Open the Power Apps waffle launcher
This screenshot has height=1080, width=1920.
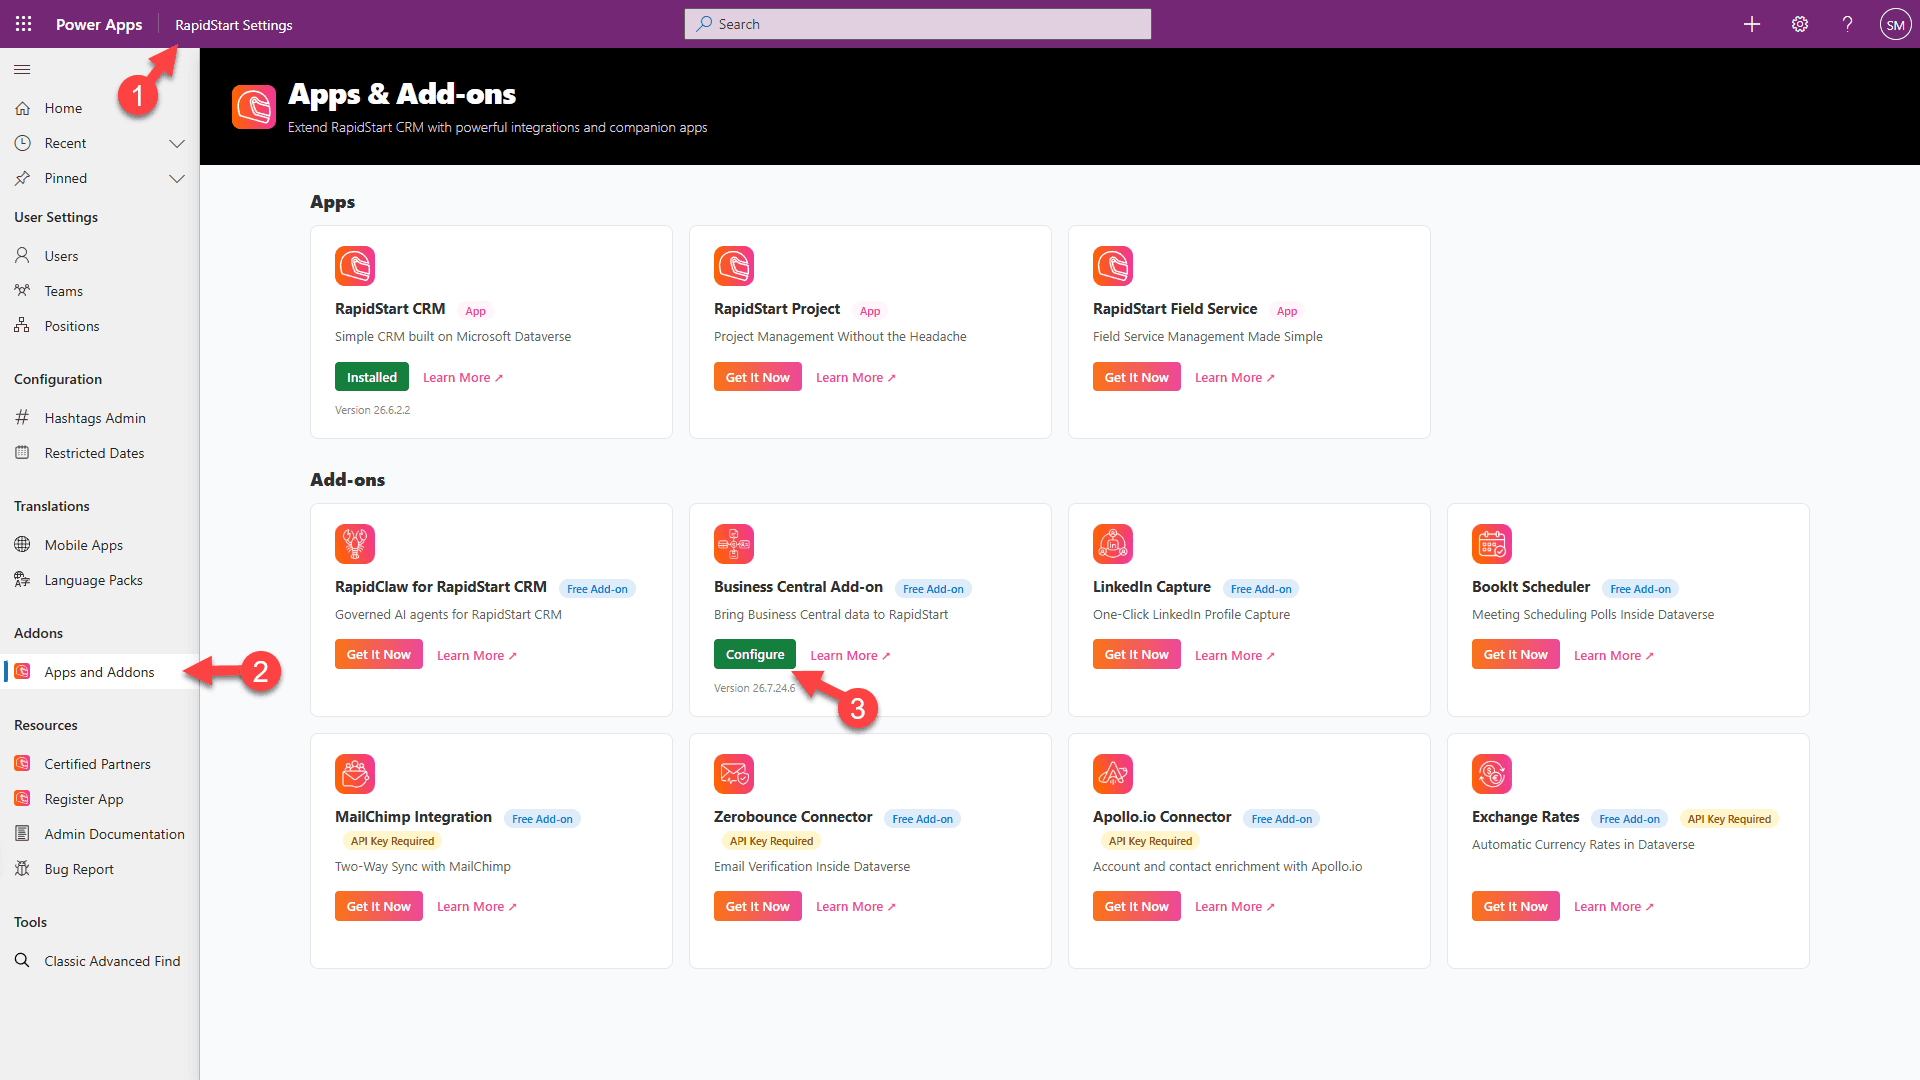click(x=23, y=24)
